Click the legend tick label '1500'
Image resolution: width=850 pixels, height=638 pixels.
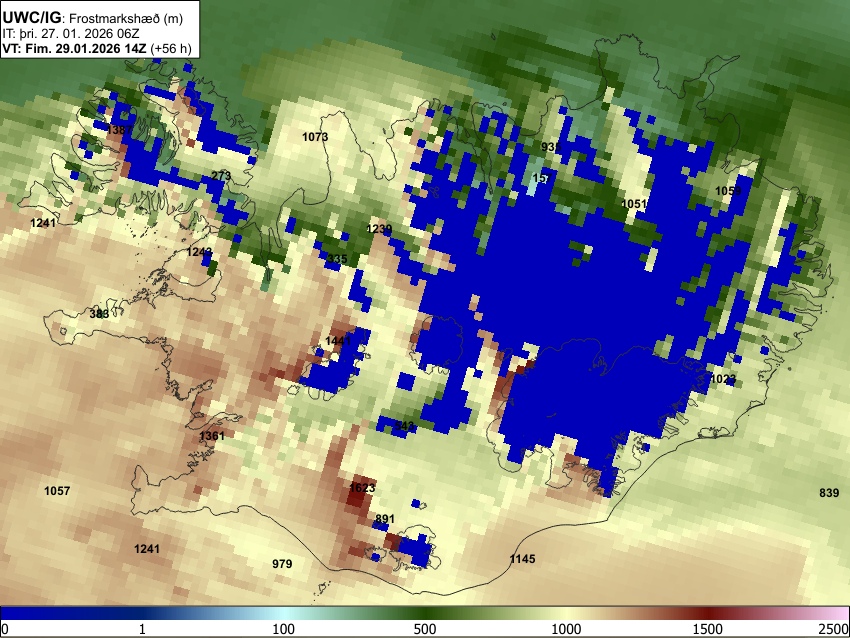(708, 629)
